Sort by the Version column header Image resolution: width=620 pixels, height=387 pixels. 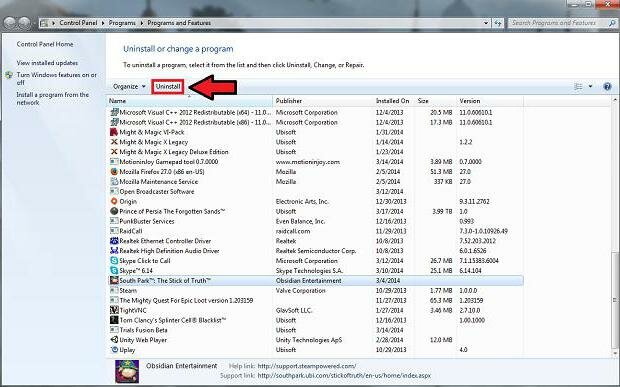pos(490,101)
